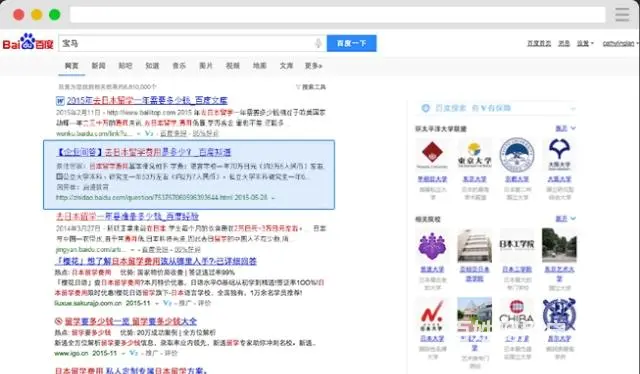Open the 留学要多少钱一览 ad link
This screenshot has width=640, height=374.
pos(131,321)
